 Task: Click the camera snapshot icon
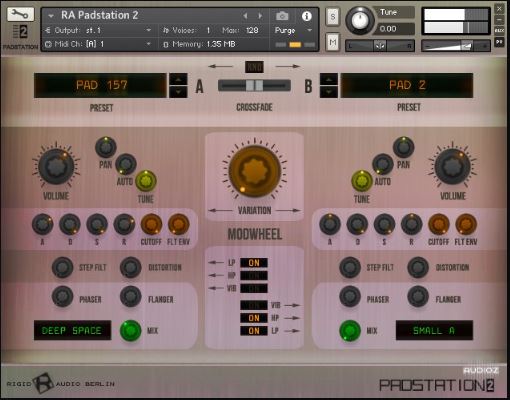click(x=282, y=16)
